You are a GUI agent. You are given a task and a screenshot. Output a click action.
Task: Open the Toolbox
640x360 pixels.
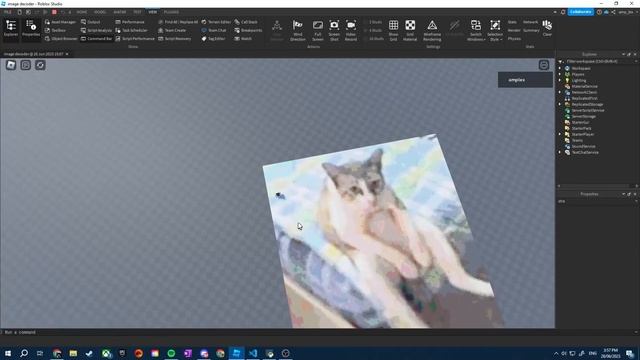56,30
